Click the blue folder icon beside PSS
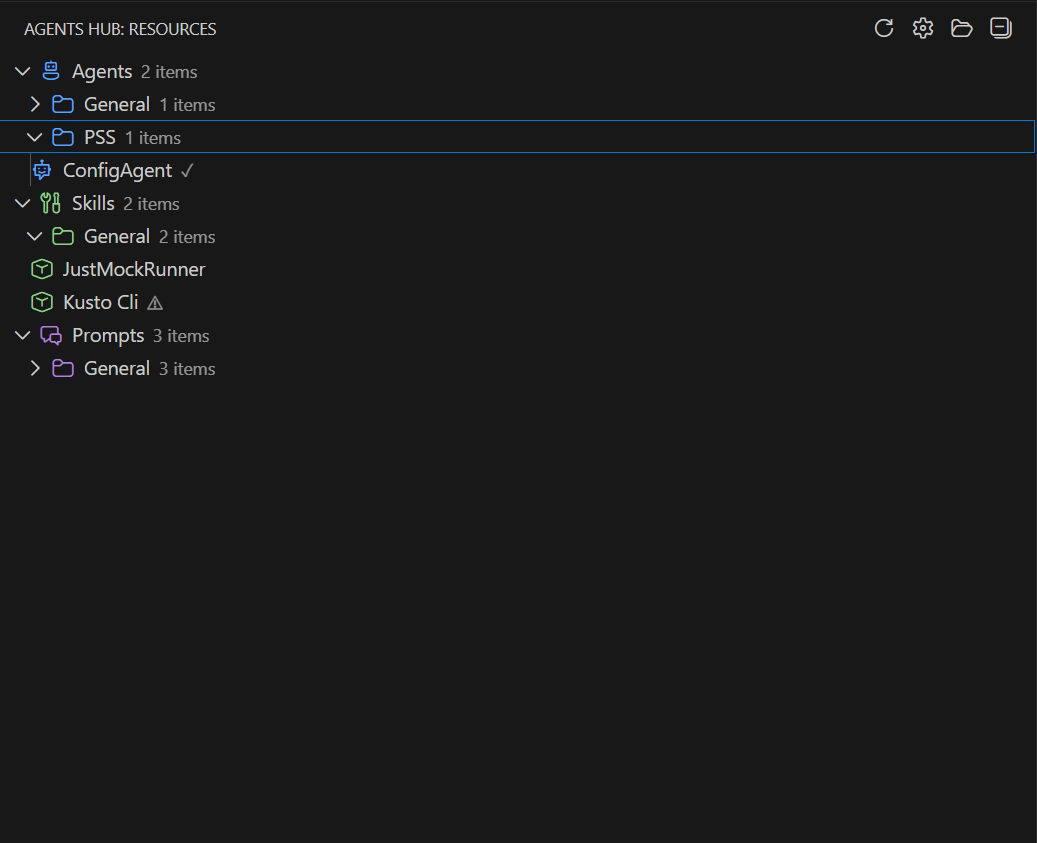The height and width of the screenshot is (843, 1037). pos(63,137)
